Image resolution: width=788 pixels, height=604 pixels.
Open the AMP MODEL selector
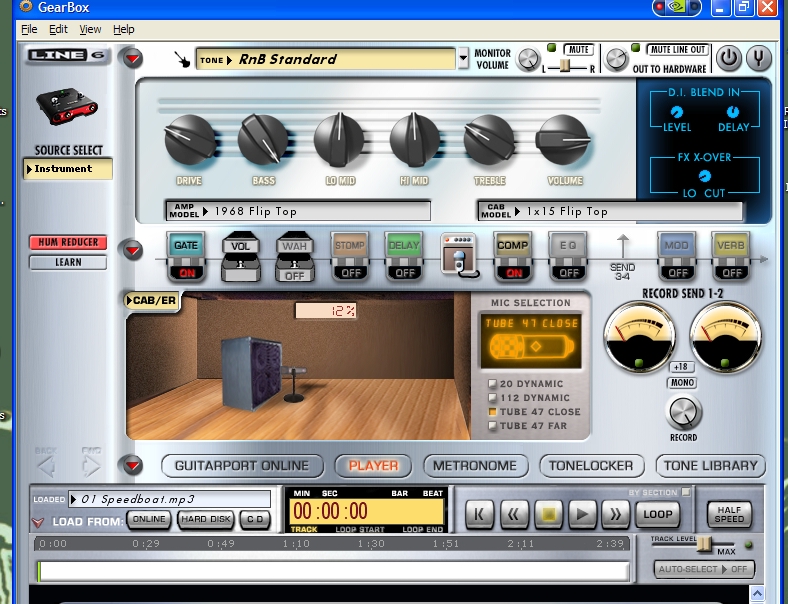pos(298,211)
